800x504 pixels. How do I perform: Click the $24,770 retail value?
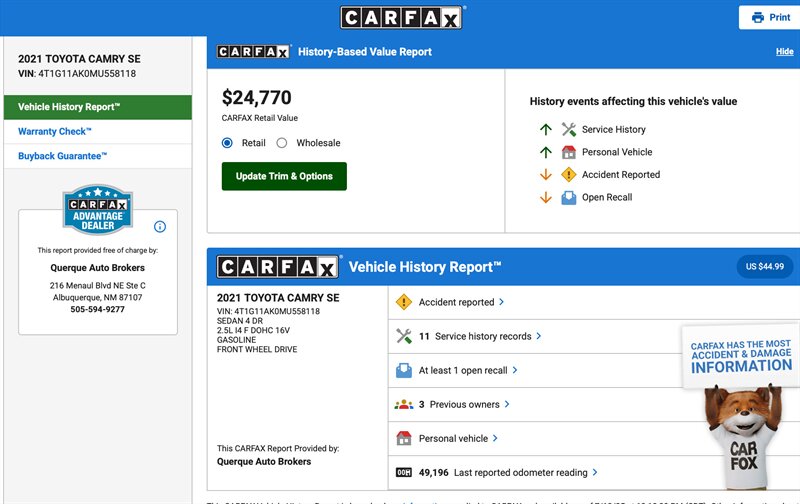(257, 97)
